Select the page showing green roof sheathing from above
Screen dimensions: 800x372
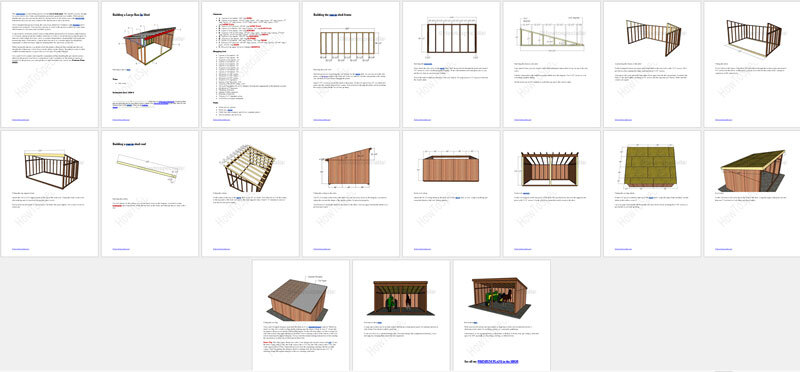[x=652, y=193]
